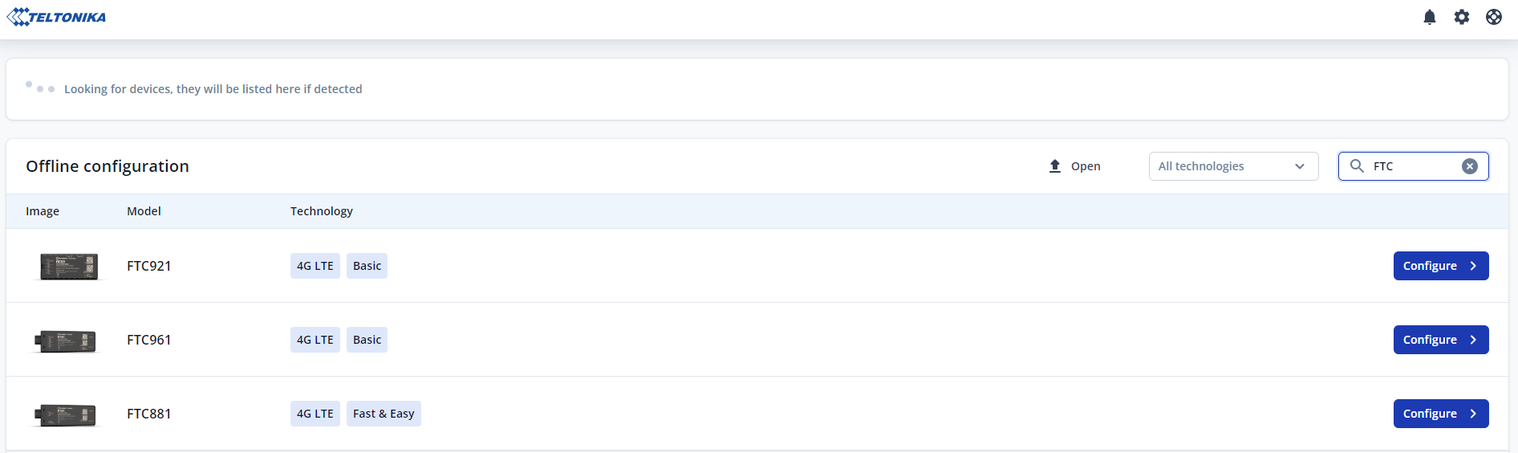Click the Teltonika logo
Screen dimensions: 1518x453
57,17
